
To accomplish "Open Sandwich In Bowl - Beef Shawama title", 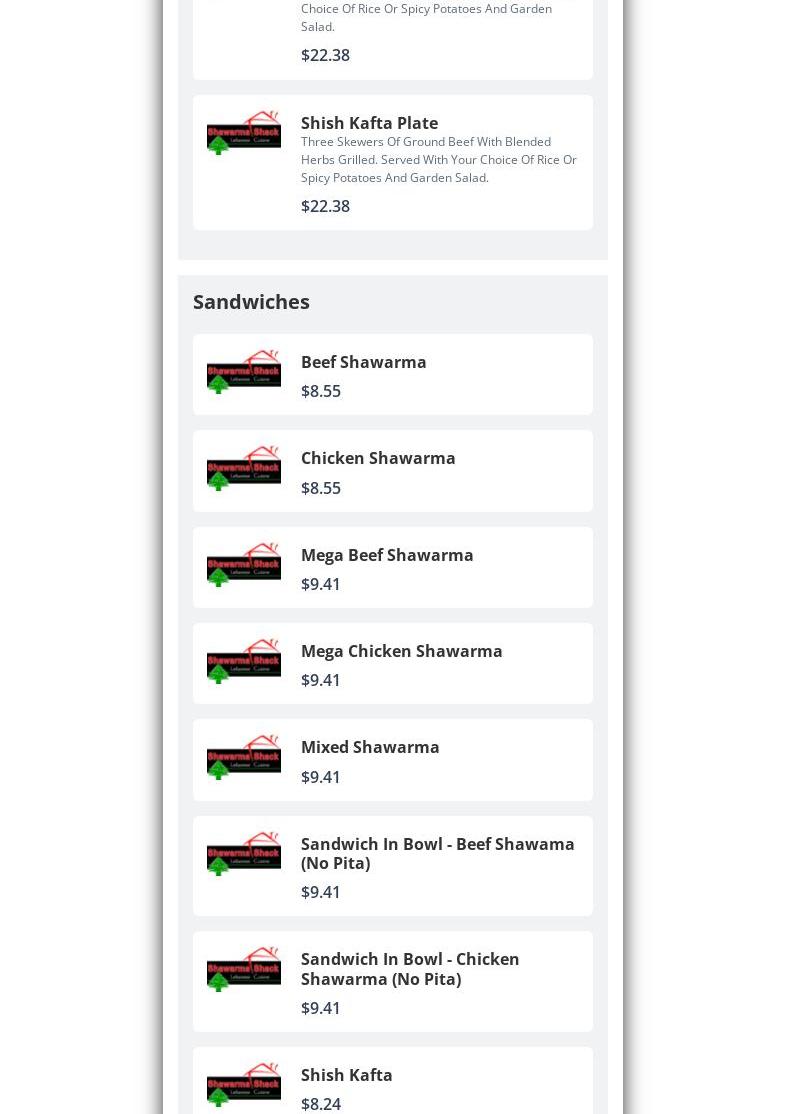I will [x=437, y=853].
